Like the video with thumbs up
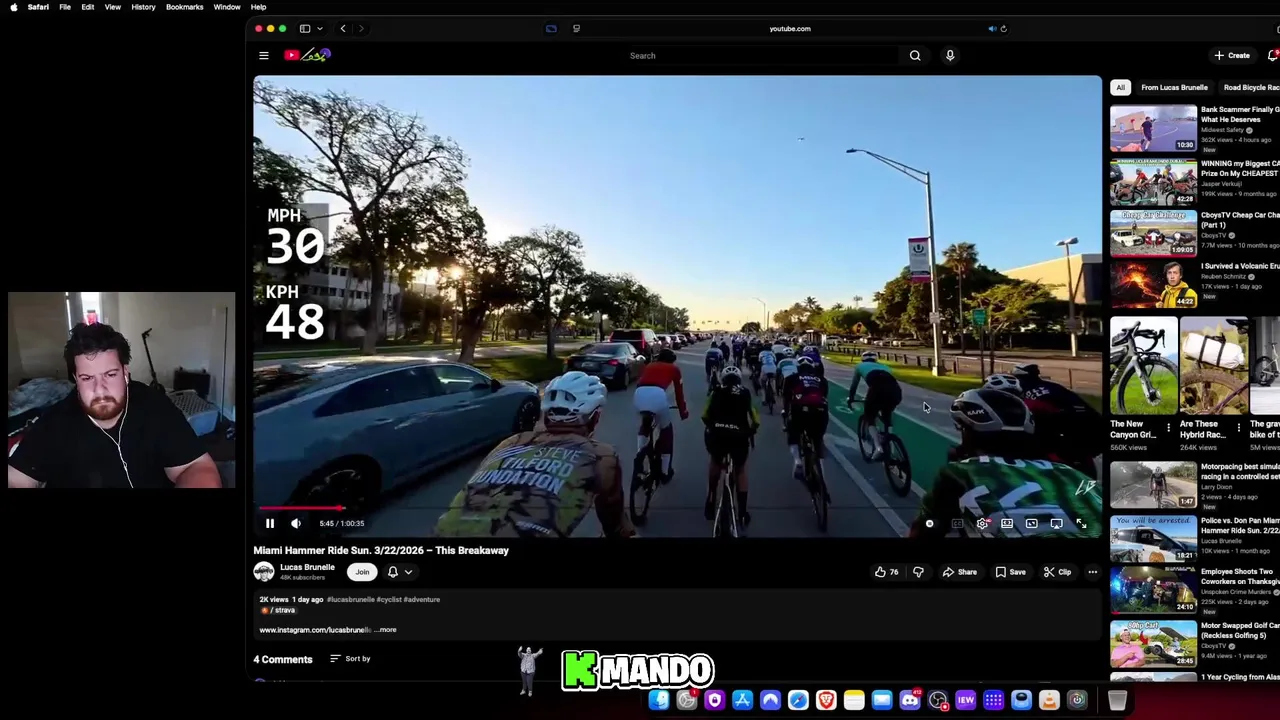 886,572
